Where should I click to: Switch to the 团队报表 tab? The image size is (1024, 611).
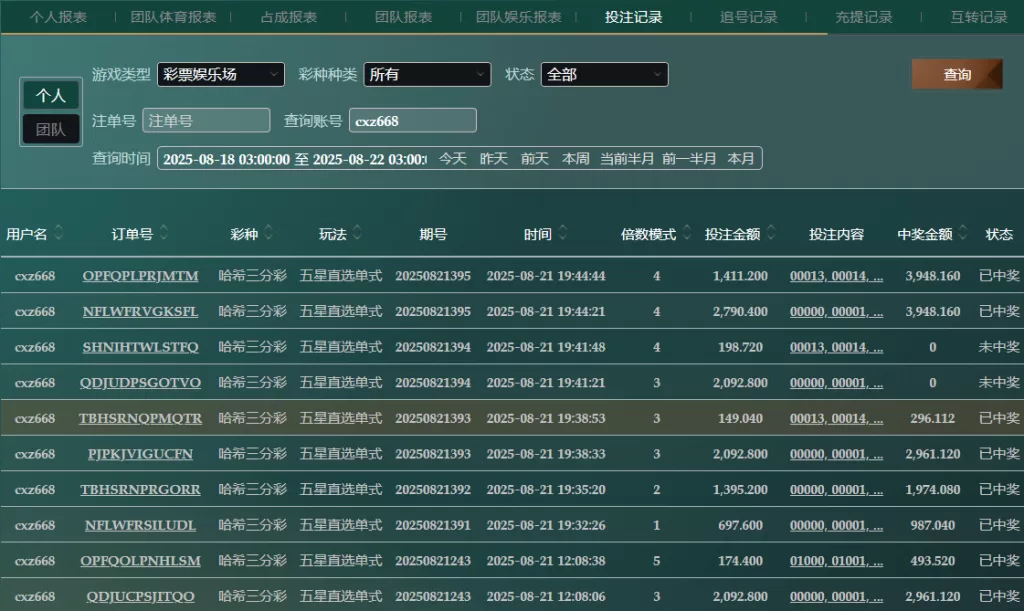tap(404, 17)
